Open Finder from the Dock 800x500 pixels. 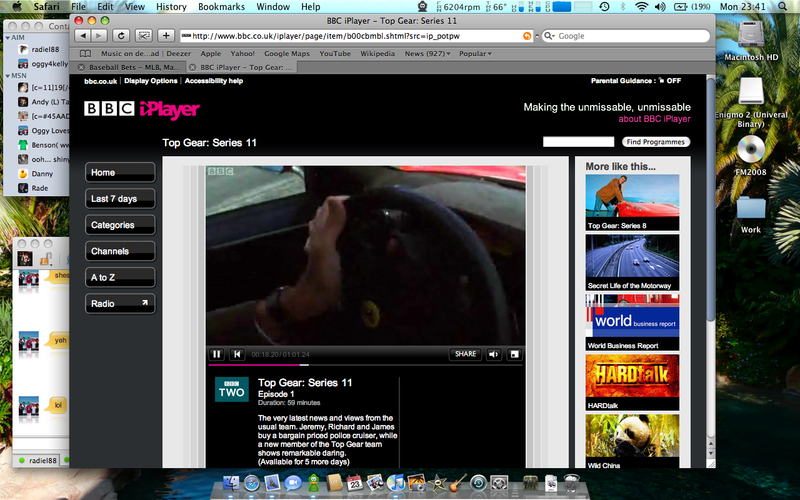[231, 482]
